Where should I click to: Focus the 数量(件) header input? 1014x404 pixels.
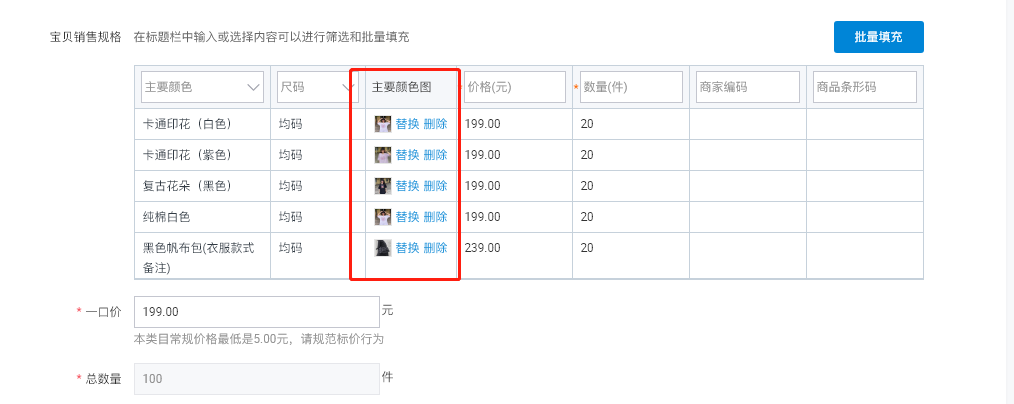[631, 87]
